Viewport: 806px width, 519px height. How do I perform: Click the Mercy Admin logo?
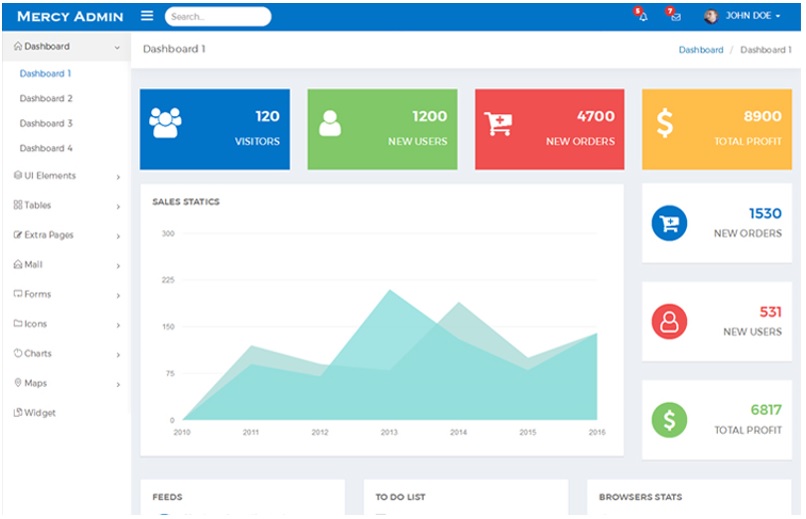coord(70,16)
